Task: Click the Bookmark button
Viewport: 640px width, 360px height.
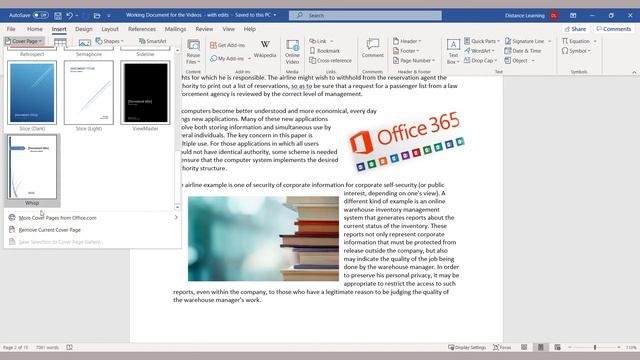Action: click(324, 51)
